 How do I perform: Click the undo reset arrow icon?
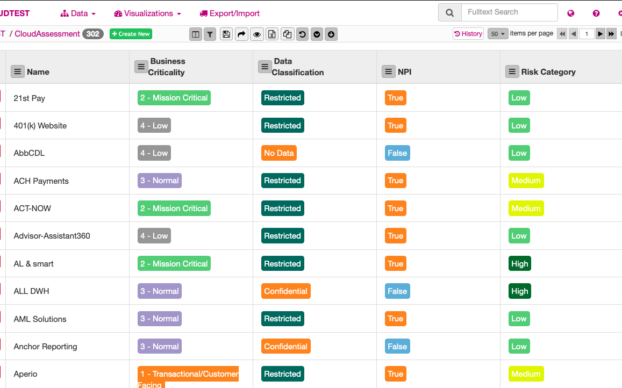302,34
